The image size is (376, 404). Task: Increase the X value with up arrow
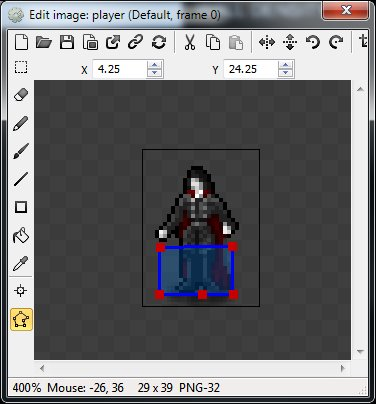154,65
